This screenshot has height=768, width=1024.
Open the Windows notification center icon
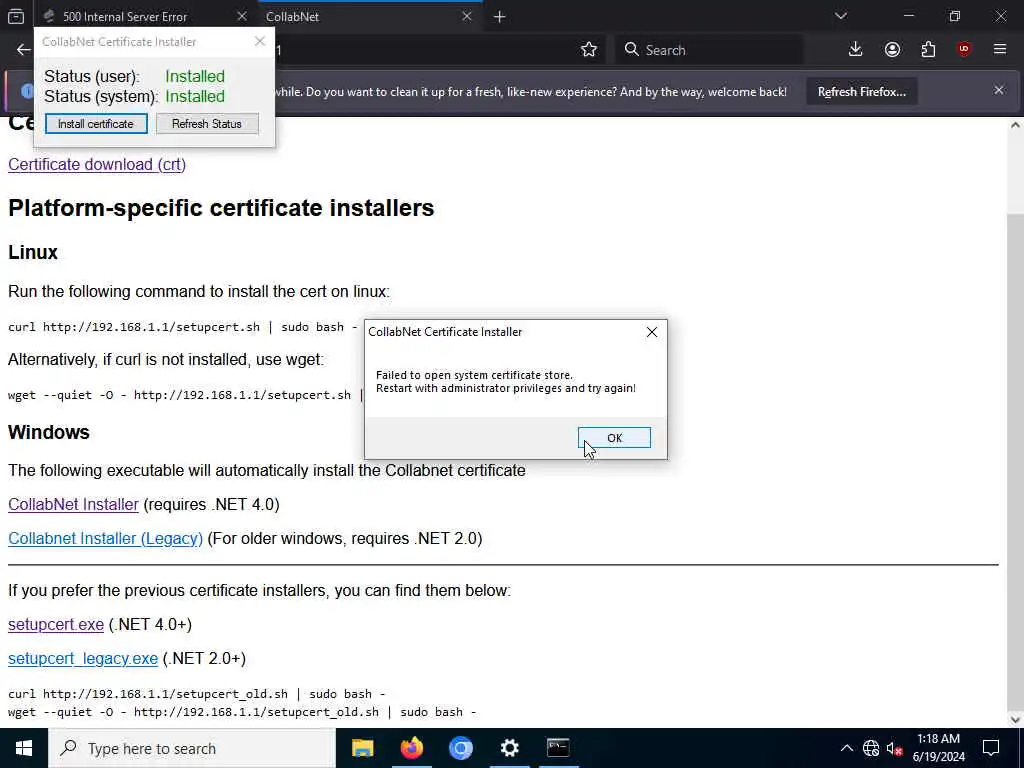coord(991,748)
